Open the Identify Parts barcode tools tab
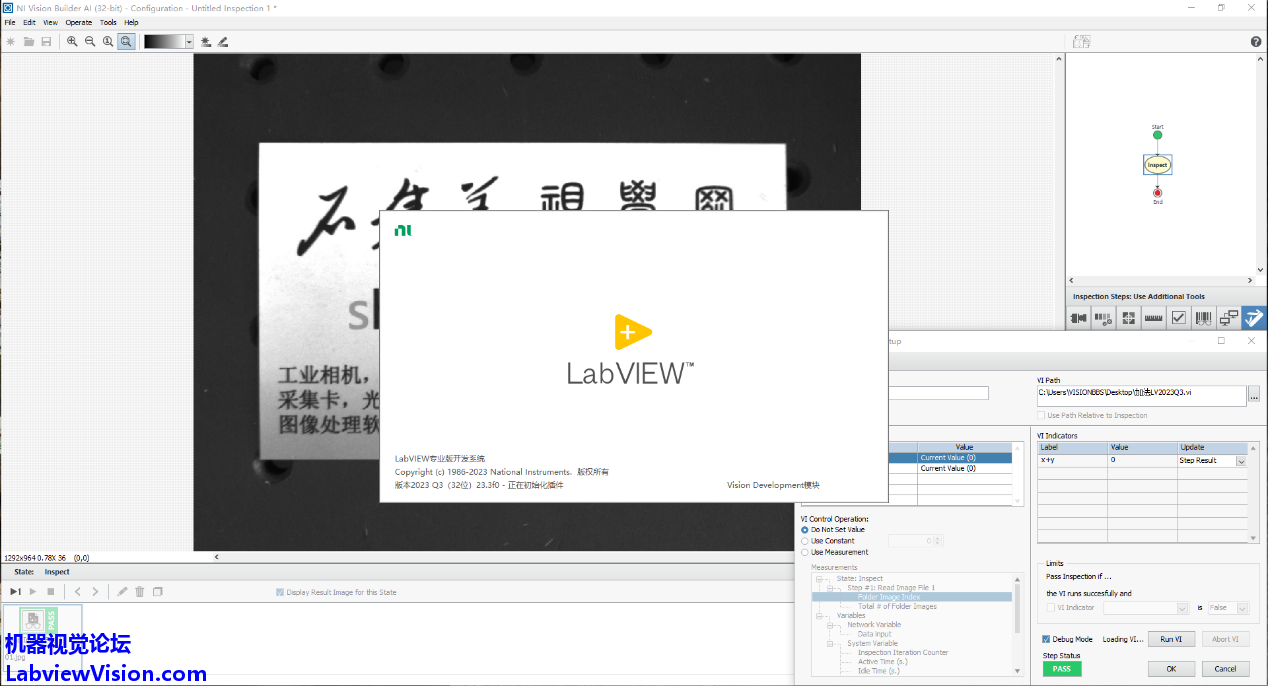This screenshot has width=1268, height=686. tap(1203, 318)
